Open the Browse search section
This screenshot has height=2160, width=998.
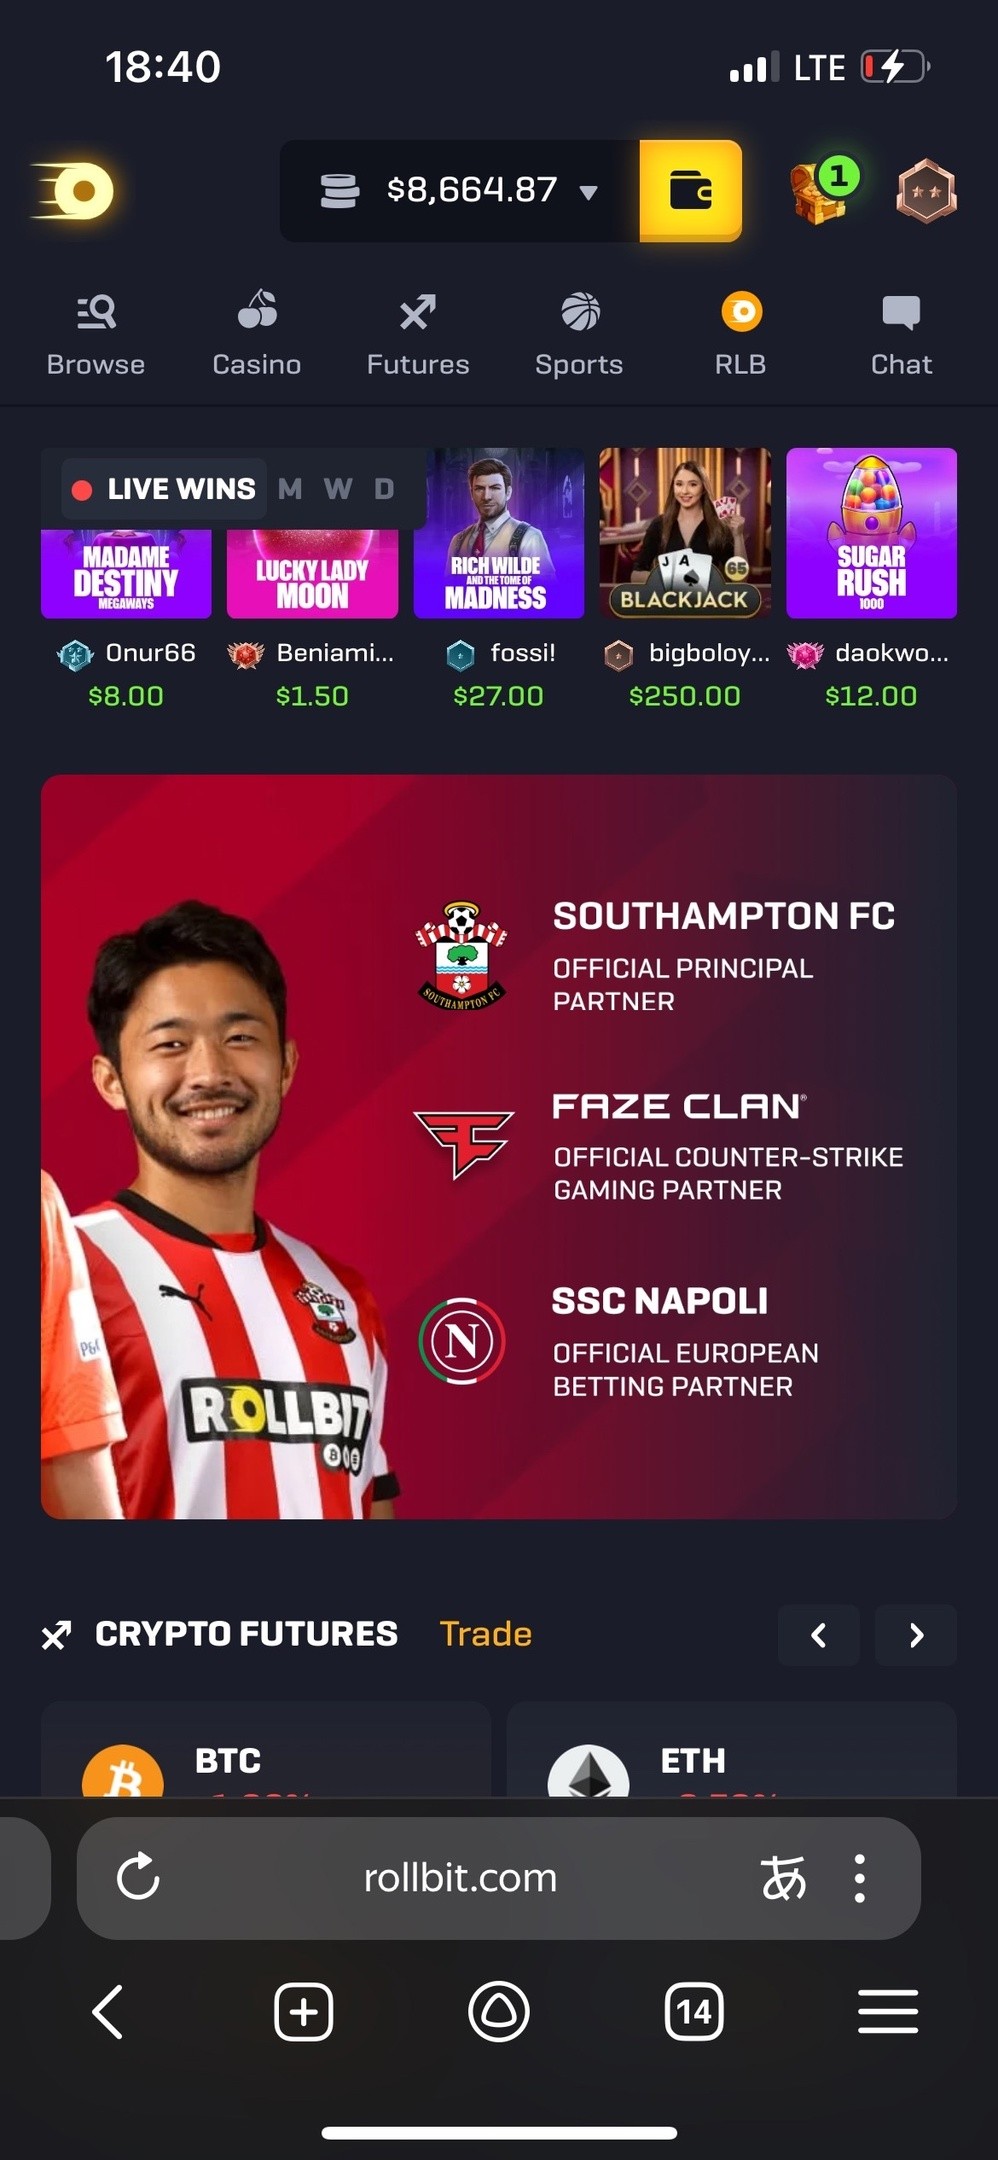pyautogui.click(x=96, y=335)
